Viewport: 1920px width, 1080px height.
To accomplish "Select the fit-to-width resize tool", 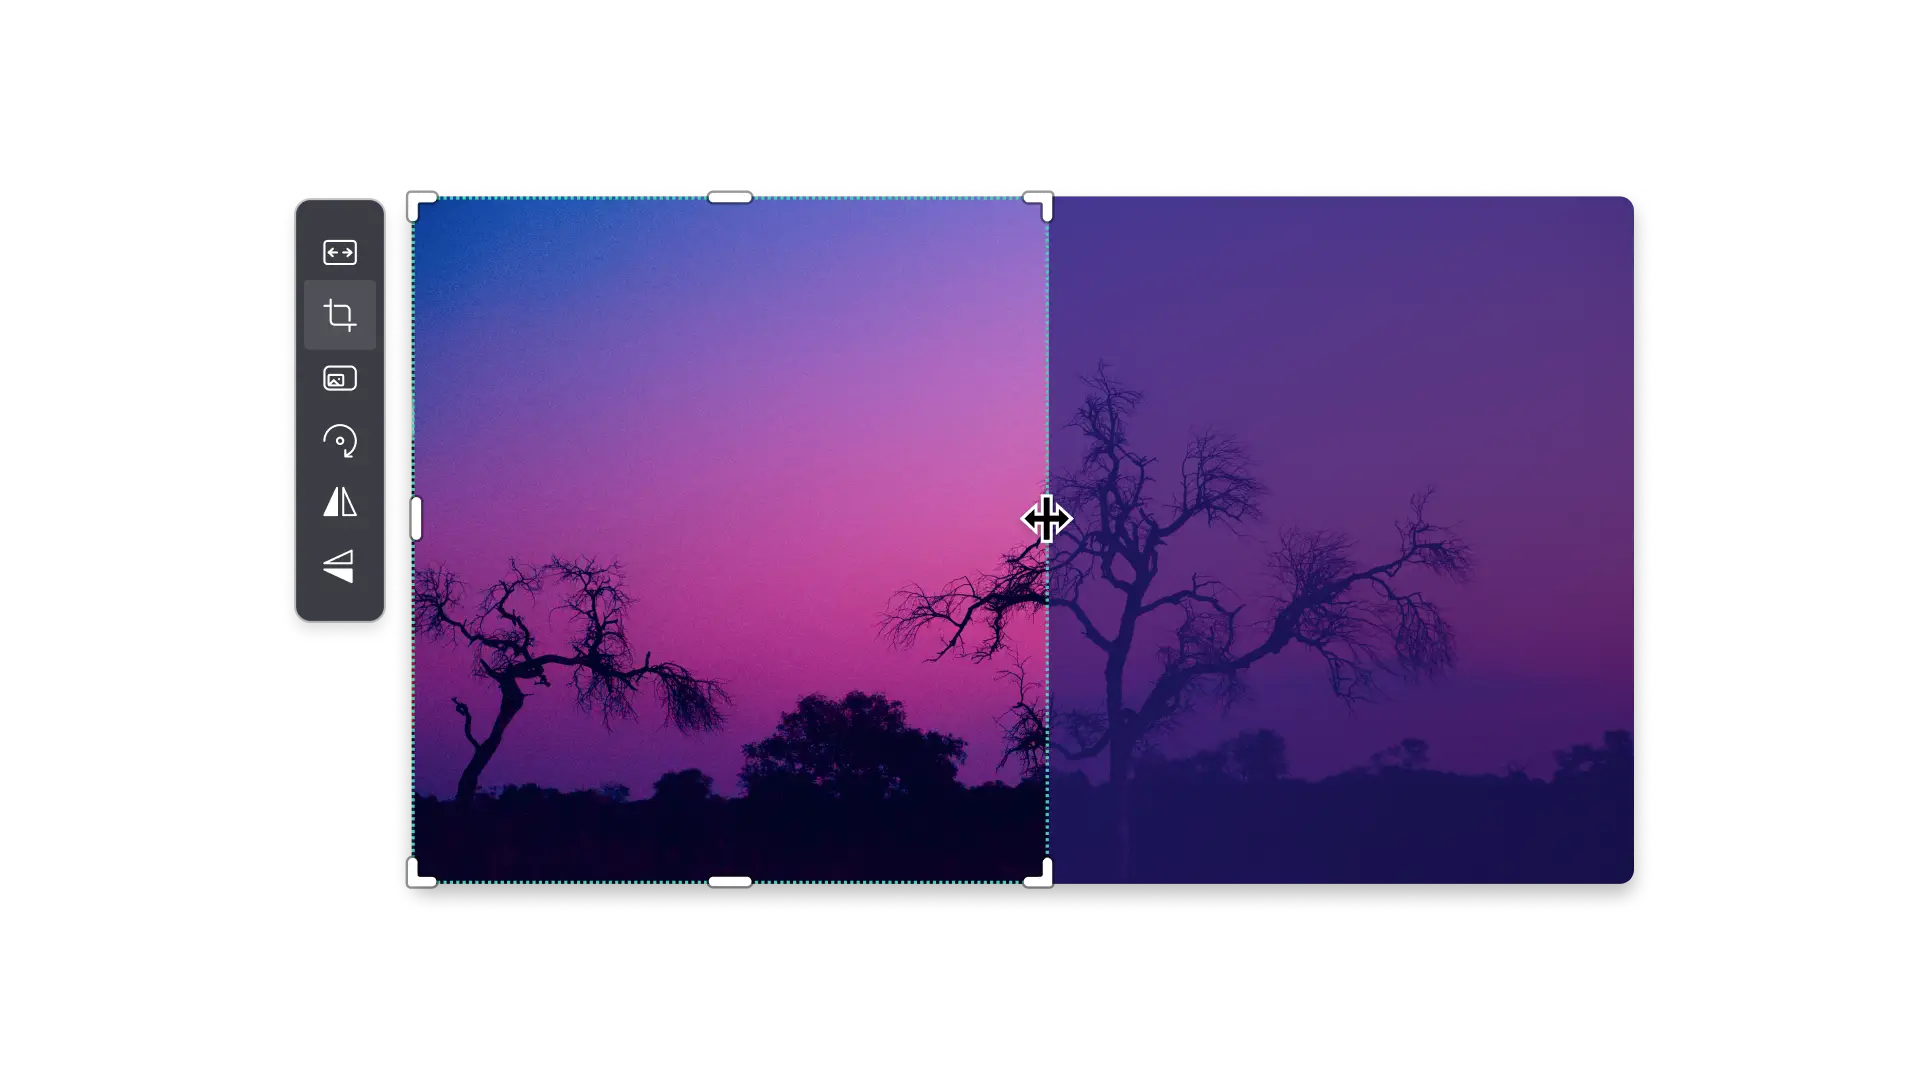I will point(340,253).
